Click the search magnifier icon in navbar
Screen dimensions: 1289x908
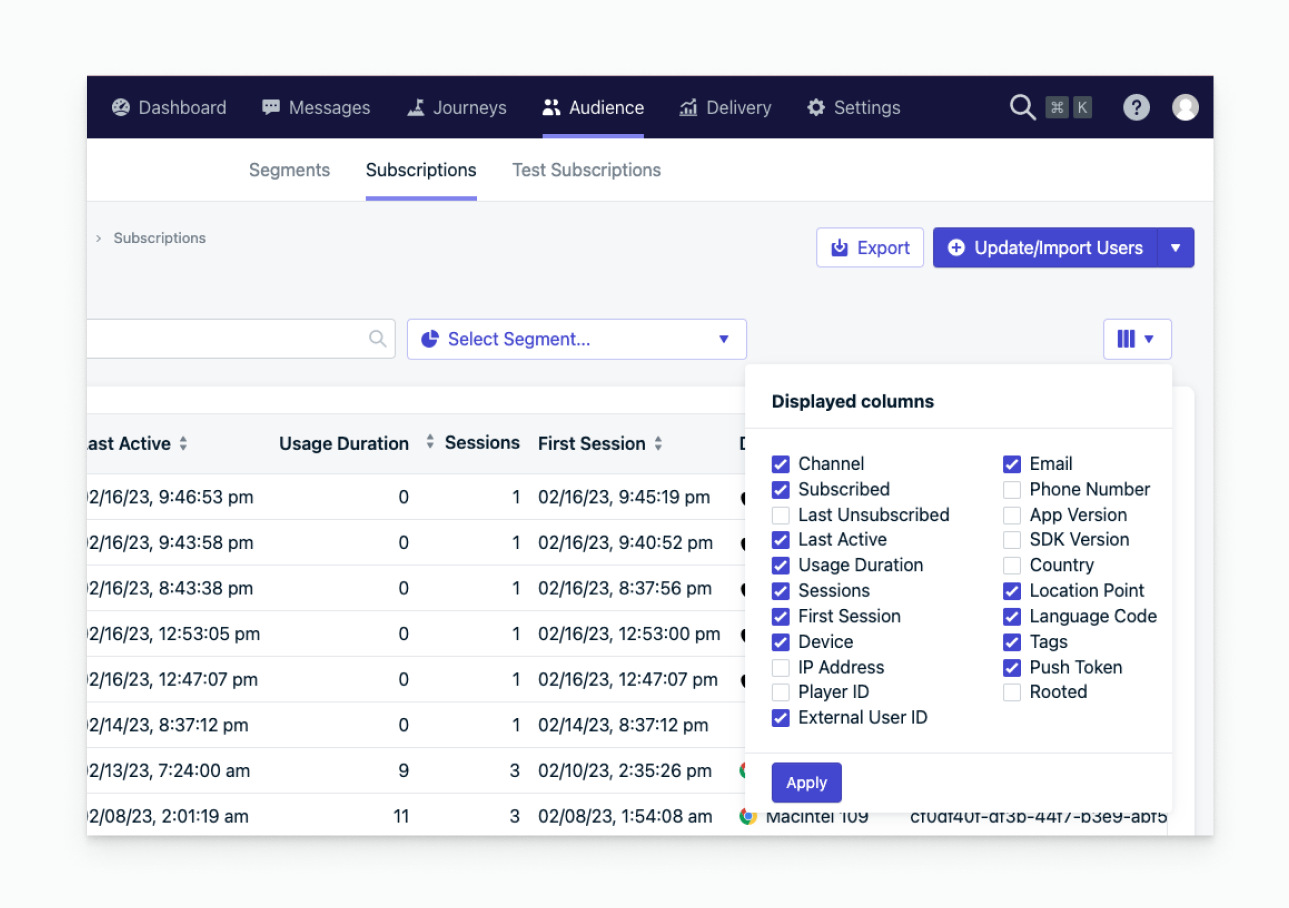pyautogui.click(x=1022, y=107)
